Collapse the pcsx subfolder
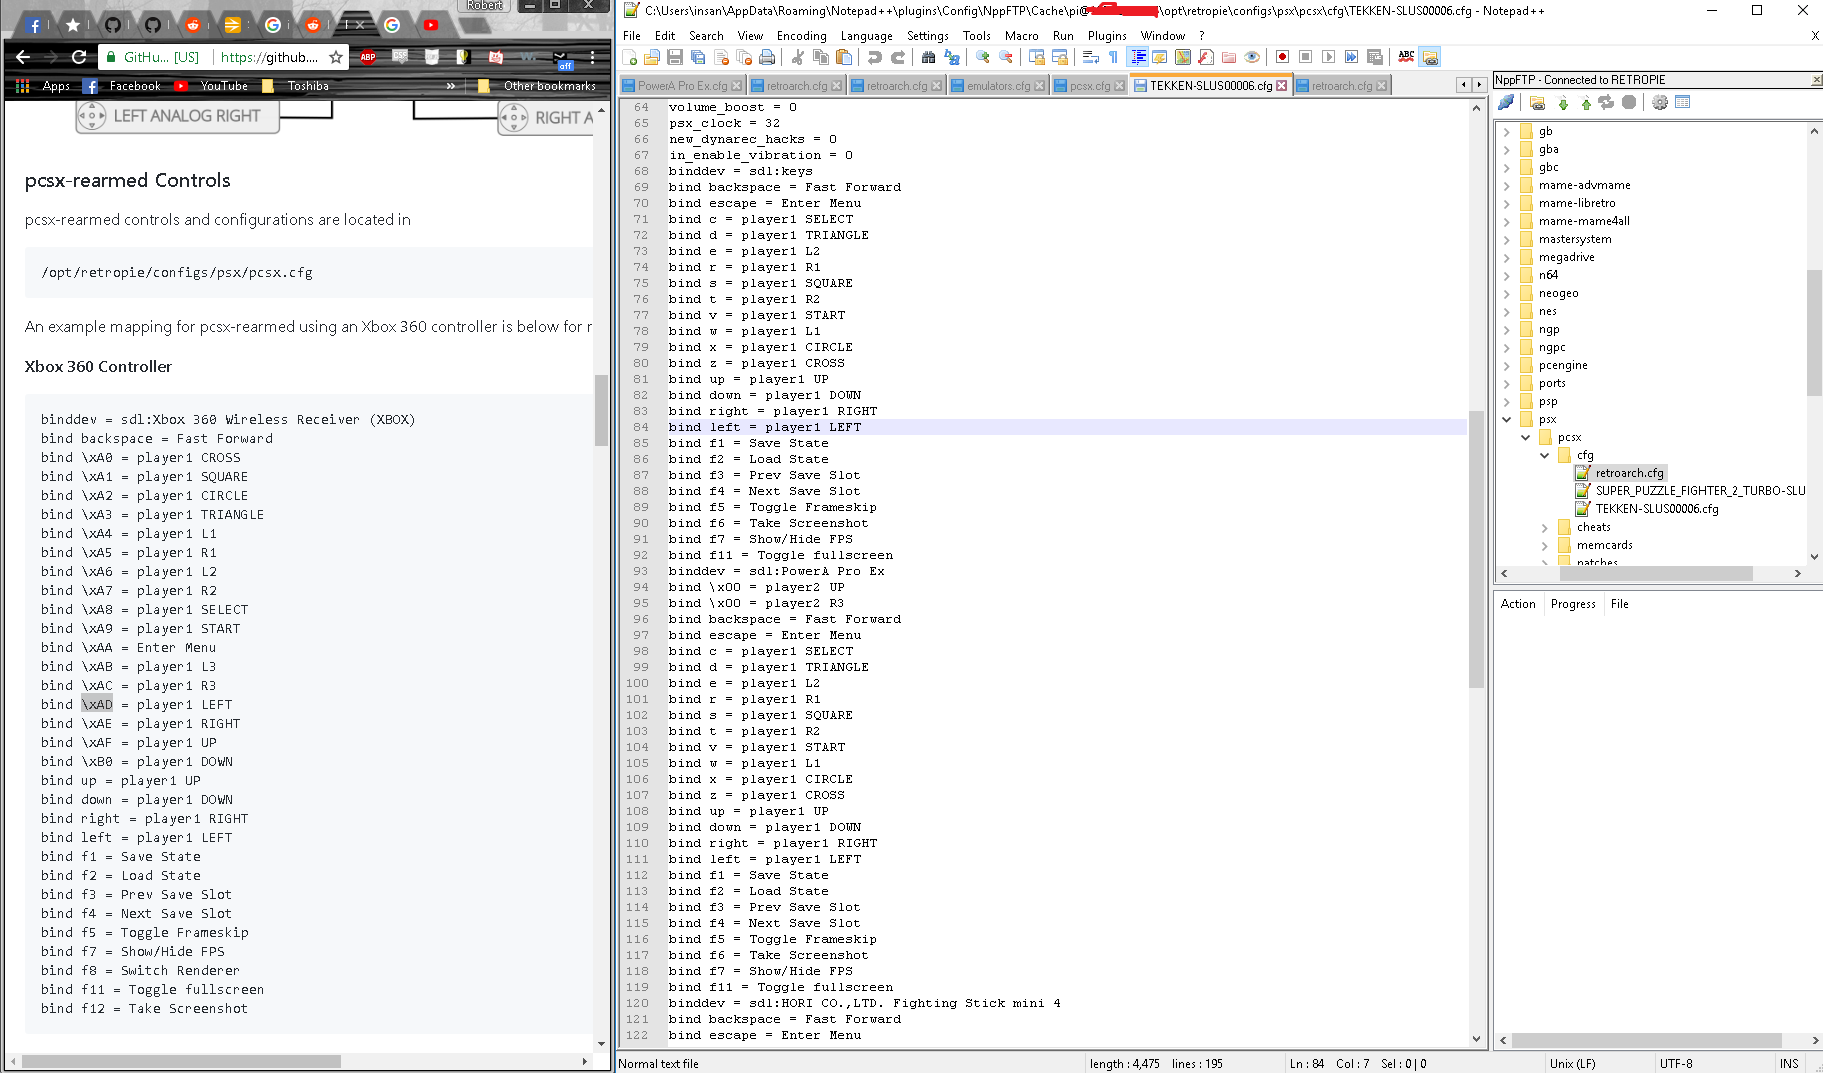 point(1526,437)
